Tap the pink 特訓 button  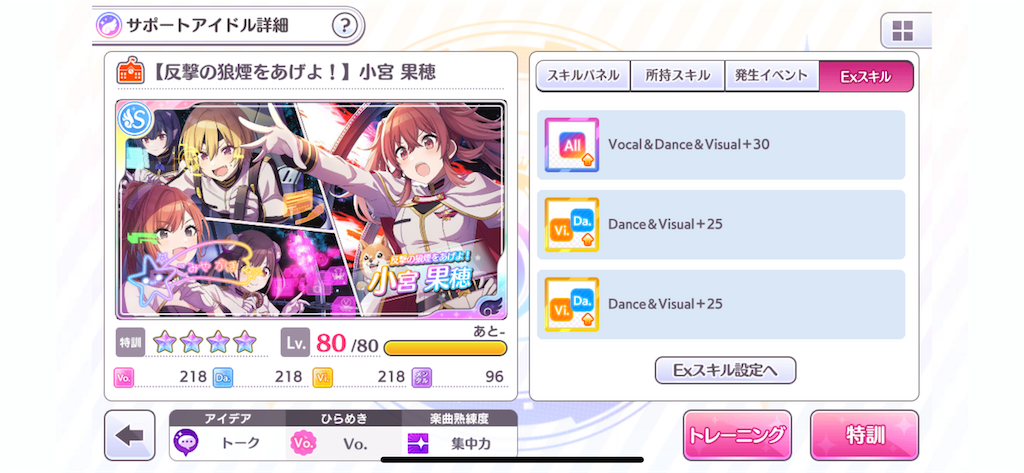coord(865,435)
